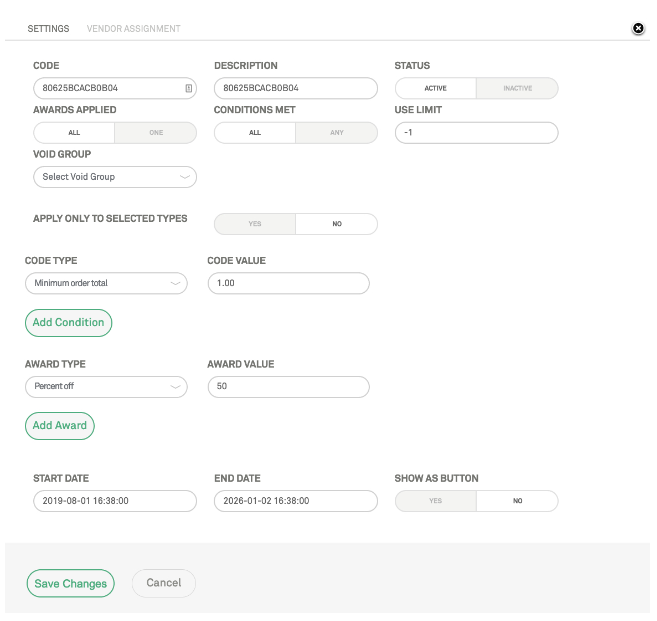Viewport: 657px width, 621px height.
Task: Set Awards Applied to One
Action: click(156, 133)
